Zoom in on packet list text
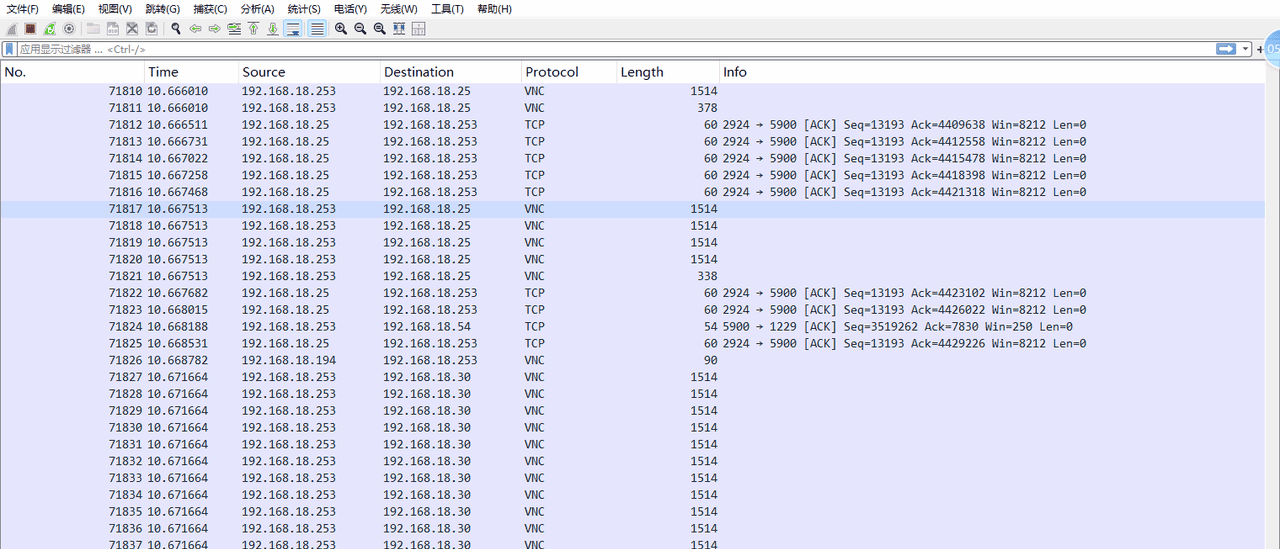1280x549 pixels. click(341, 29)
